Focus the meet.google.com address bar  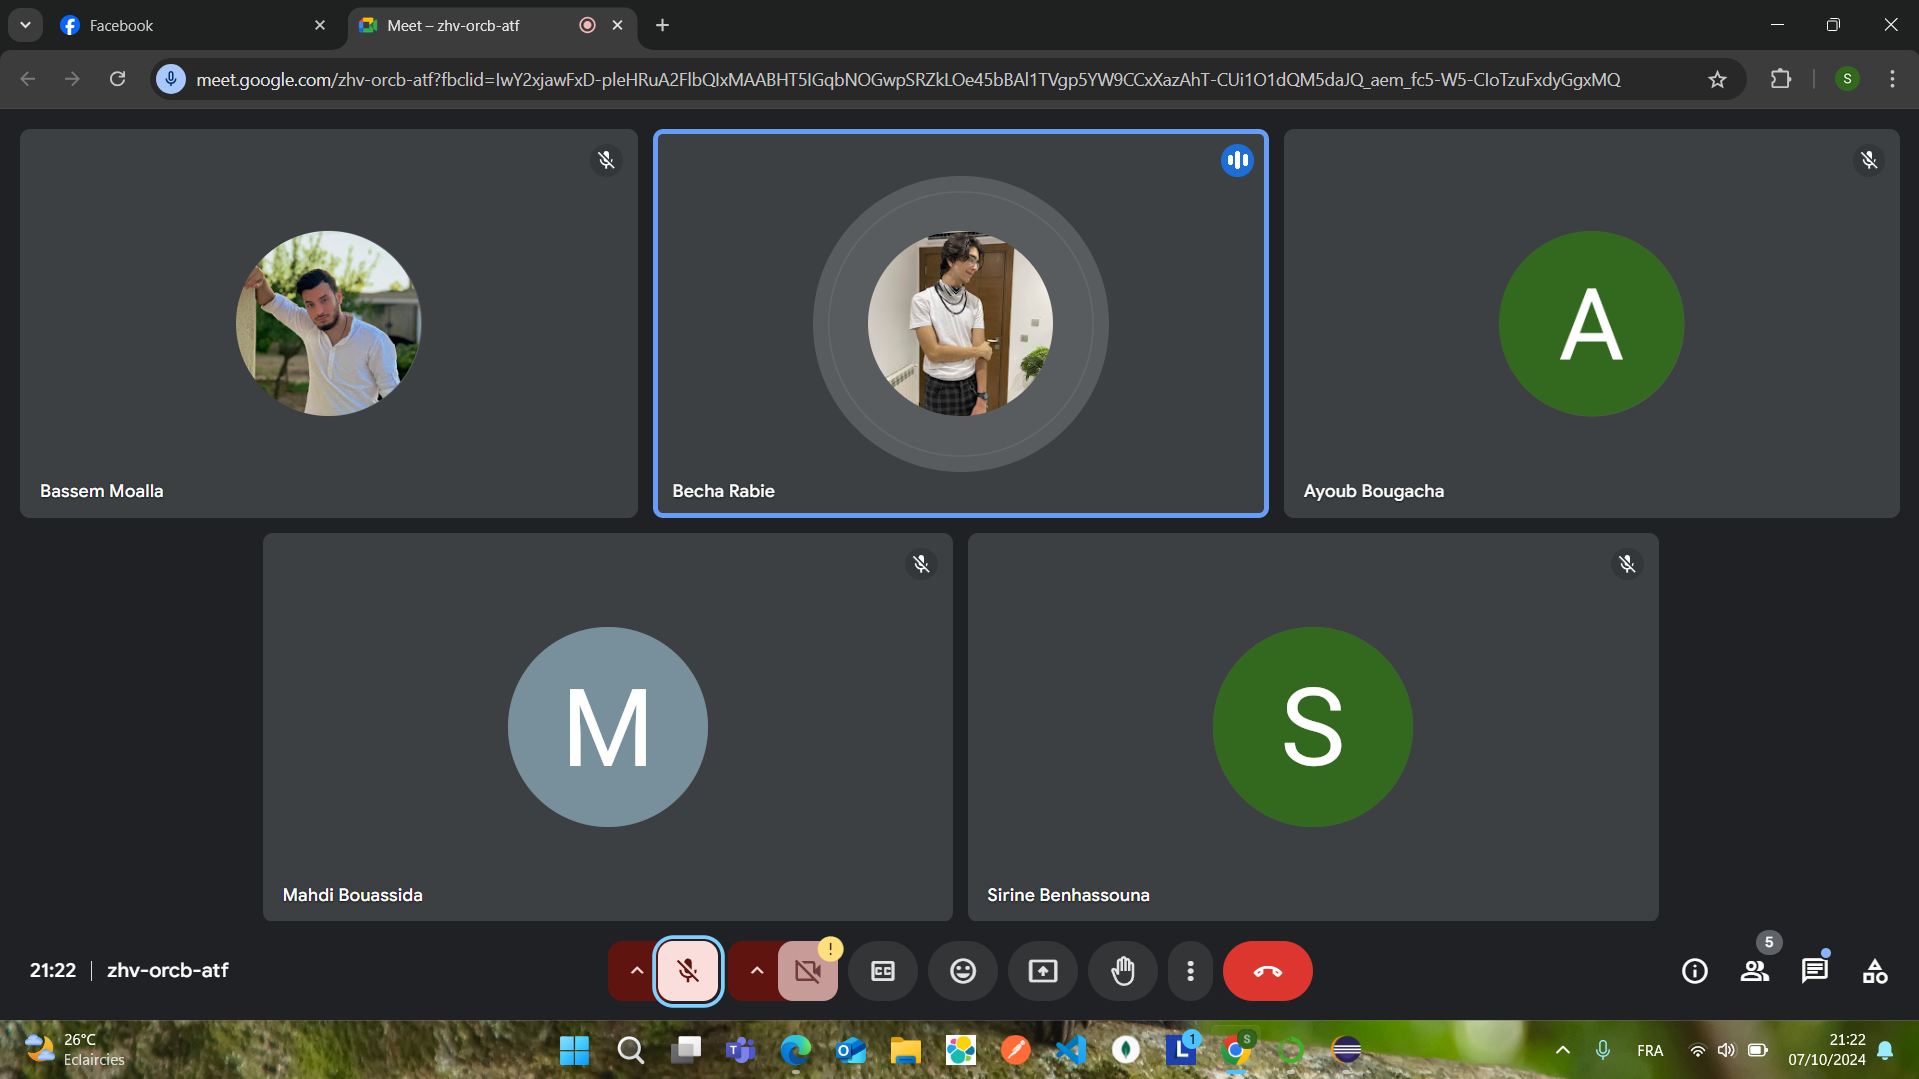coord(908,79)
